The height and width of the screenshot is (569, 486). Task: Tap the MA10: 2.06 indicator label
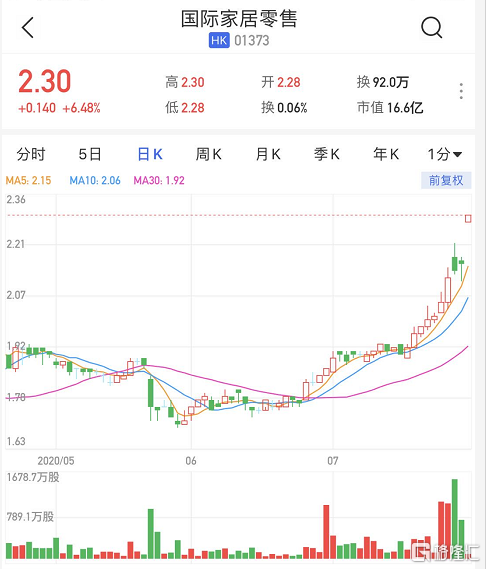(x=95, y=180)
